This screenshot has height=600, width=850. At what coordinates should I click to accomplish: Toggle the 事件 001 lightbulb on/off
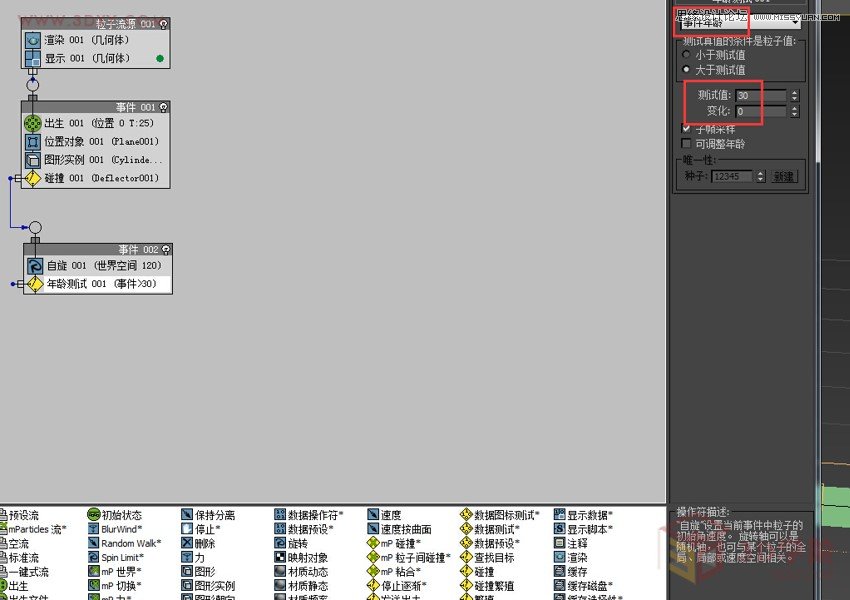click(x=163, y=107)
